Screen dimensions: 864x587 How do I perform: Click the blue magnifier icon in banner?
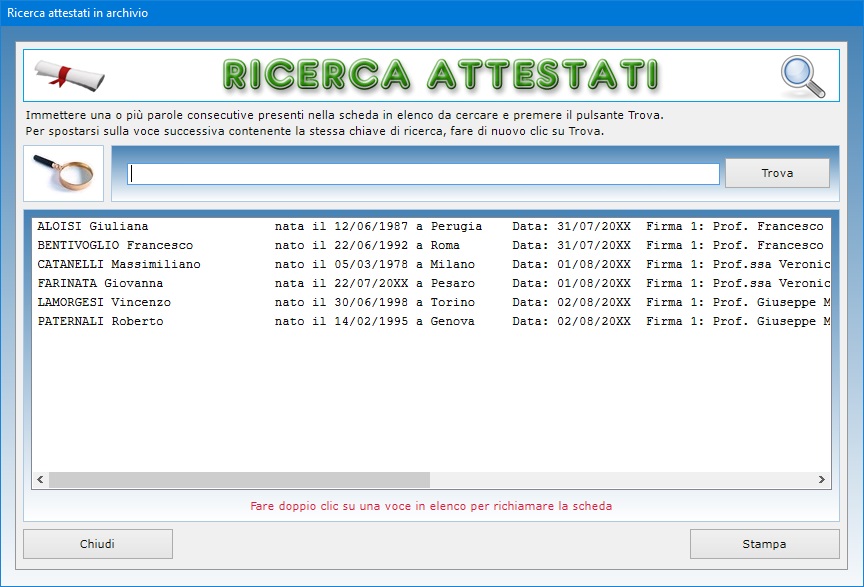[803, 76]
